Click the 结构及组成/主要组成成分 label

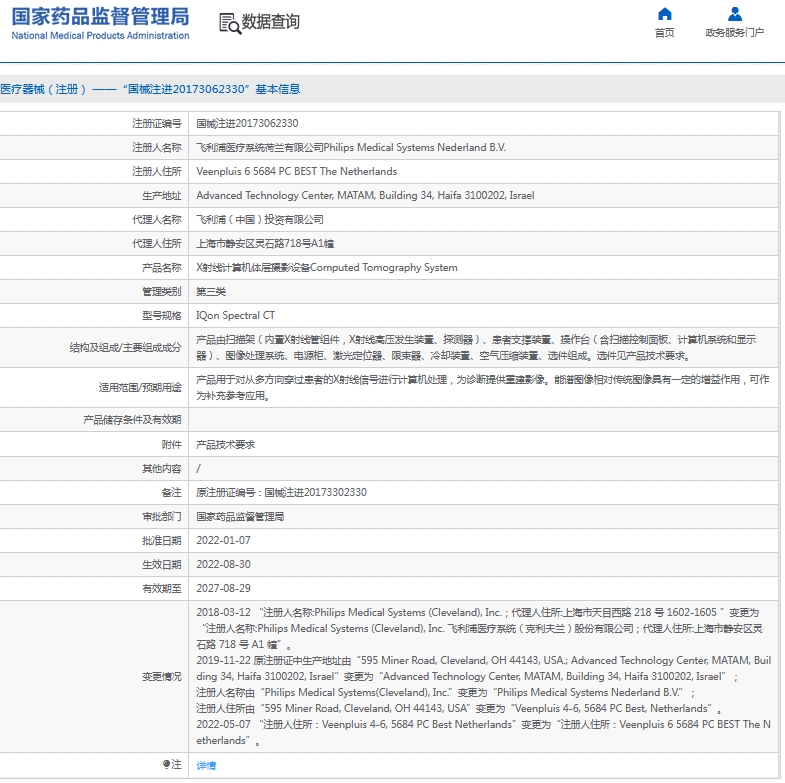pyautogui.click(x=125, y=347)
